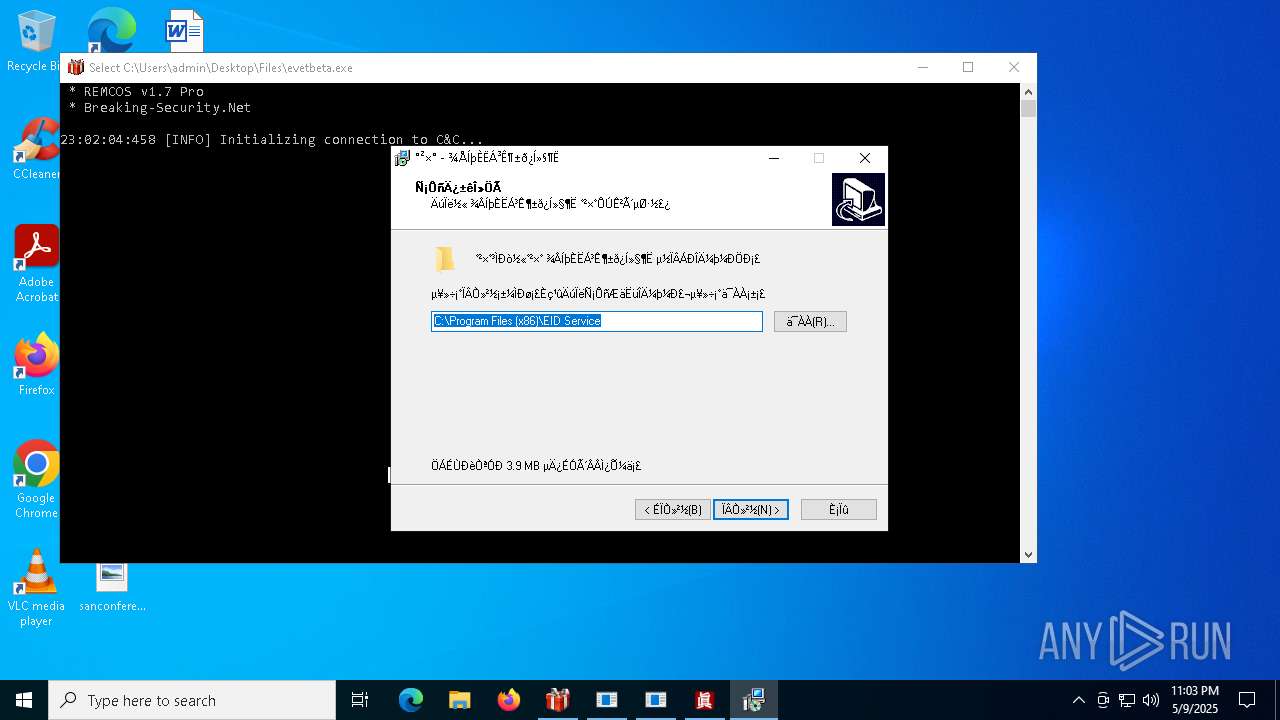
Task: Select the first window-icon taskbar app
Action: (607, 700)
